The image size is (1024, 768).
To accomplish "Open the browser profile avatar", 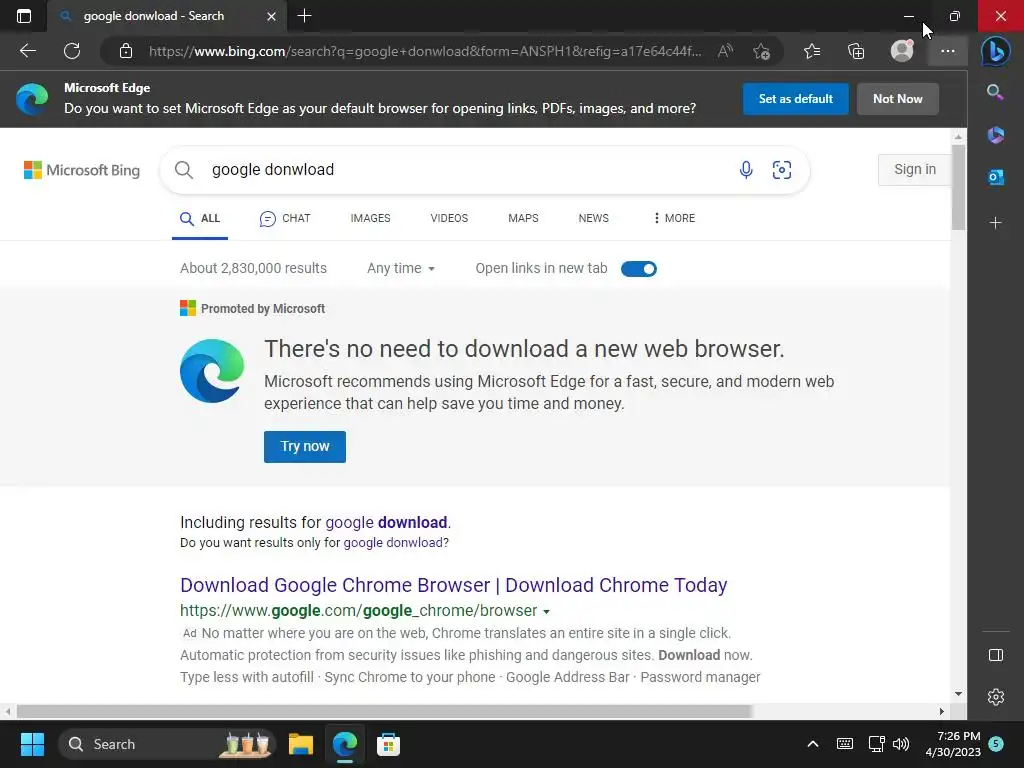I will tap(902, 50).
